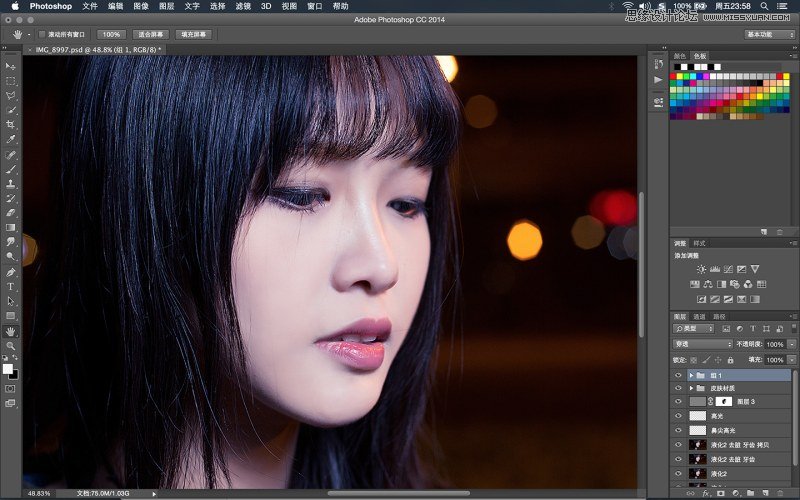
Task: Open the blend mode dropdown
Action: (703, 344)
